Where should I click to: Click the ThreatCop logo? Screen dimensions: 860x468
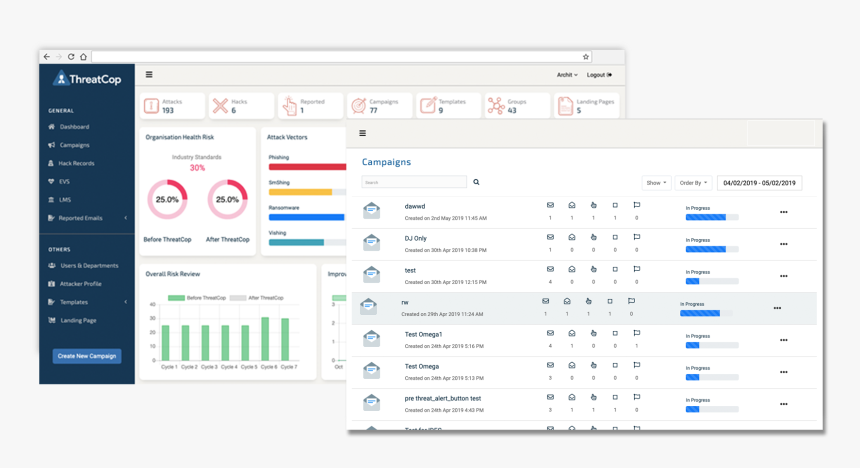(87, 79)
